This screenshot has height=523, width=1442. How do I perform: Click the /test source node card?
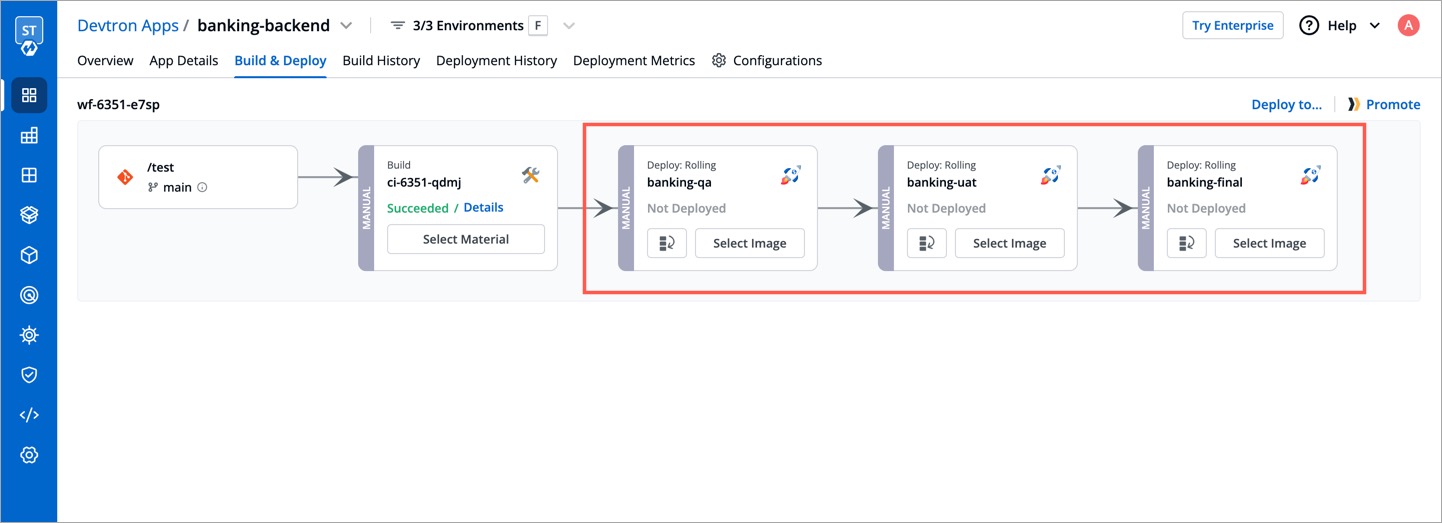pos(198,177)
